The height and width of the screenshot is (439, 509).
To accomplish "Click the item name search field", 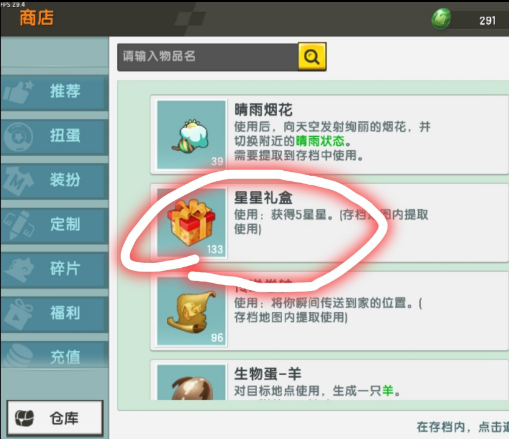I will pyautogui.click(x=208, y=57).
